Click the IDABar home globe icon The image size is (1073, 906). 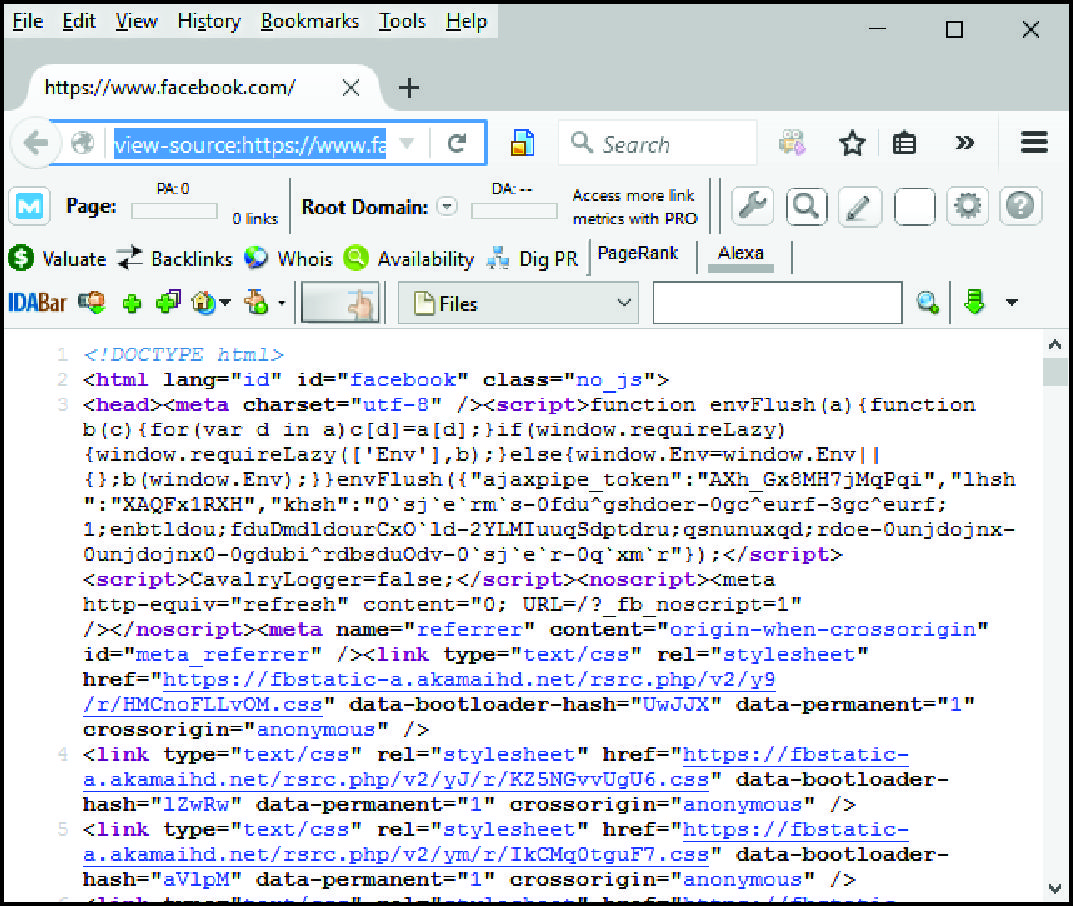(x=204, y=302)
